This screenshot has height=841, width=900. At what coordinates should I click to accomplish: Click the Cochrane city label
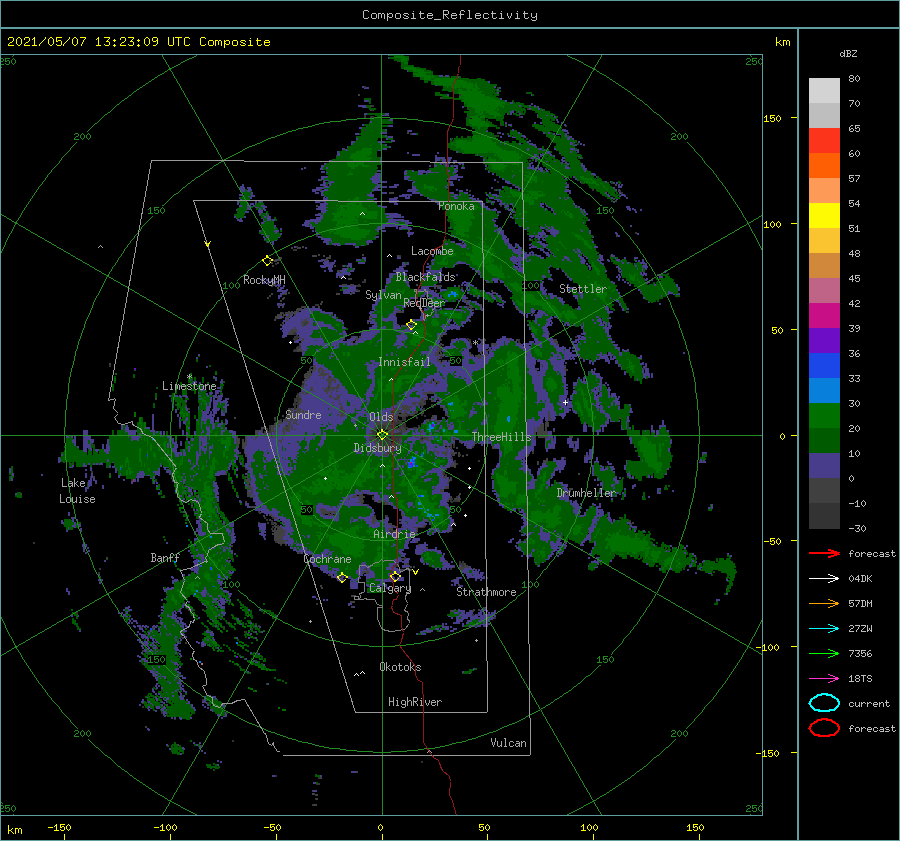[327, 559]
